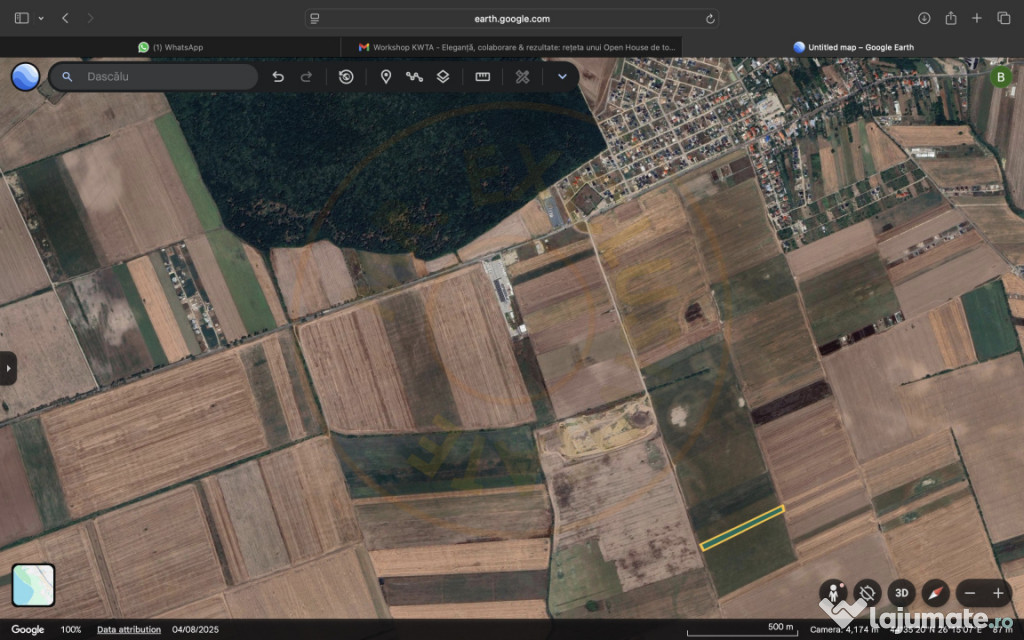Toggle the 3D view button

point(901,592)
